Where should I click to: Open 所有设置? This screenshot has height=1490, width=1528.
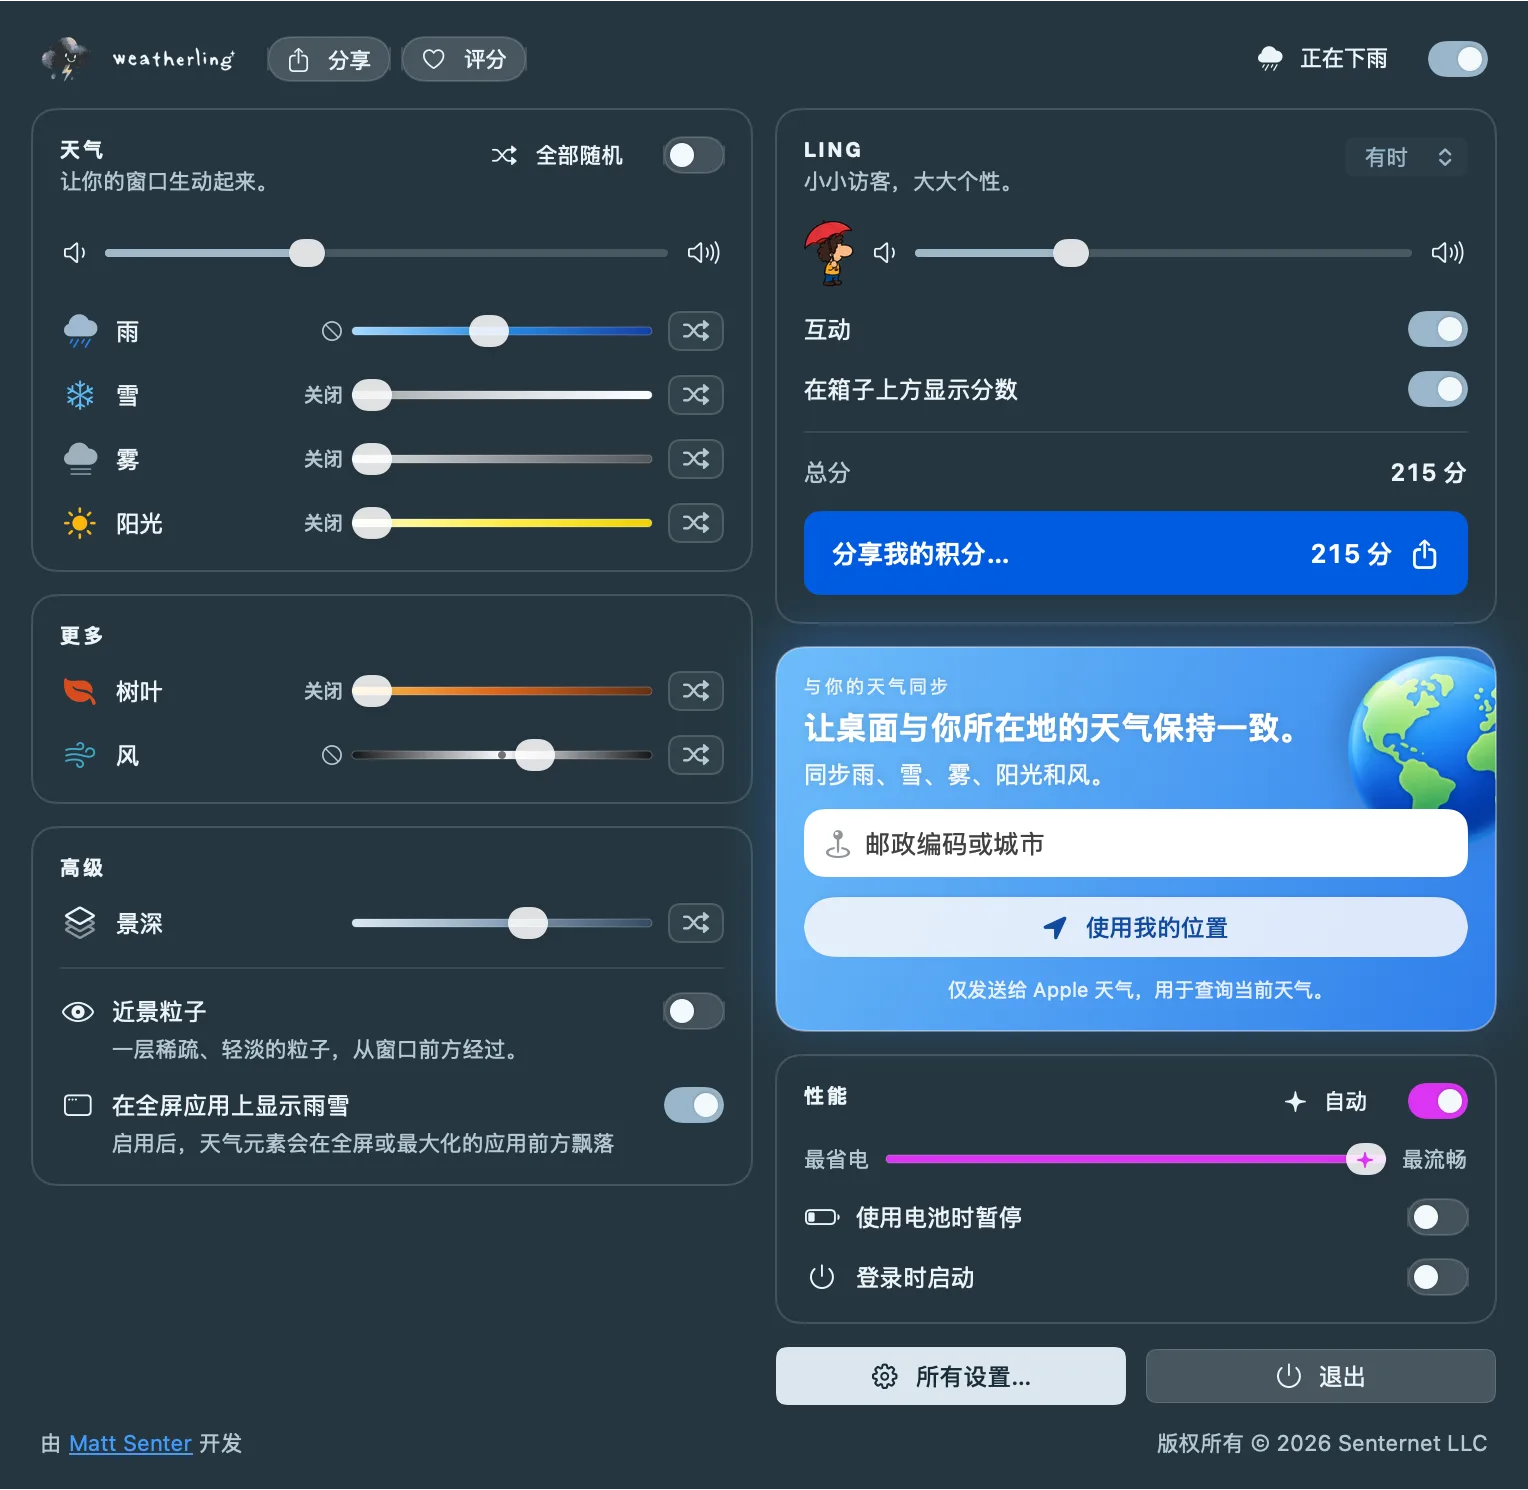click(x=951, y=1376)
